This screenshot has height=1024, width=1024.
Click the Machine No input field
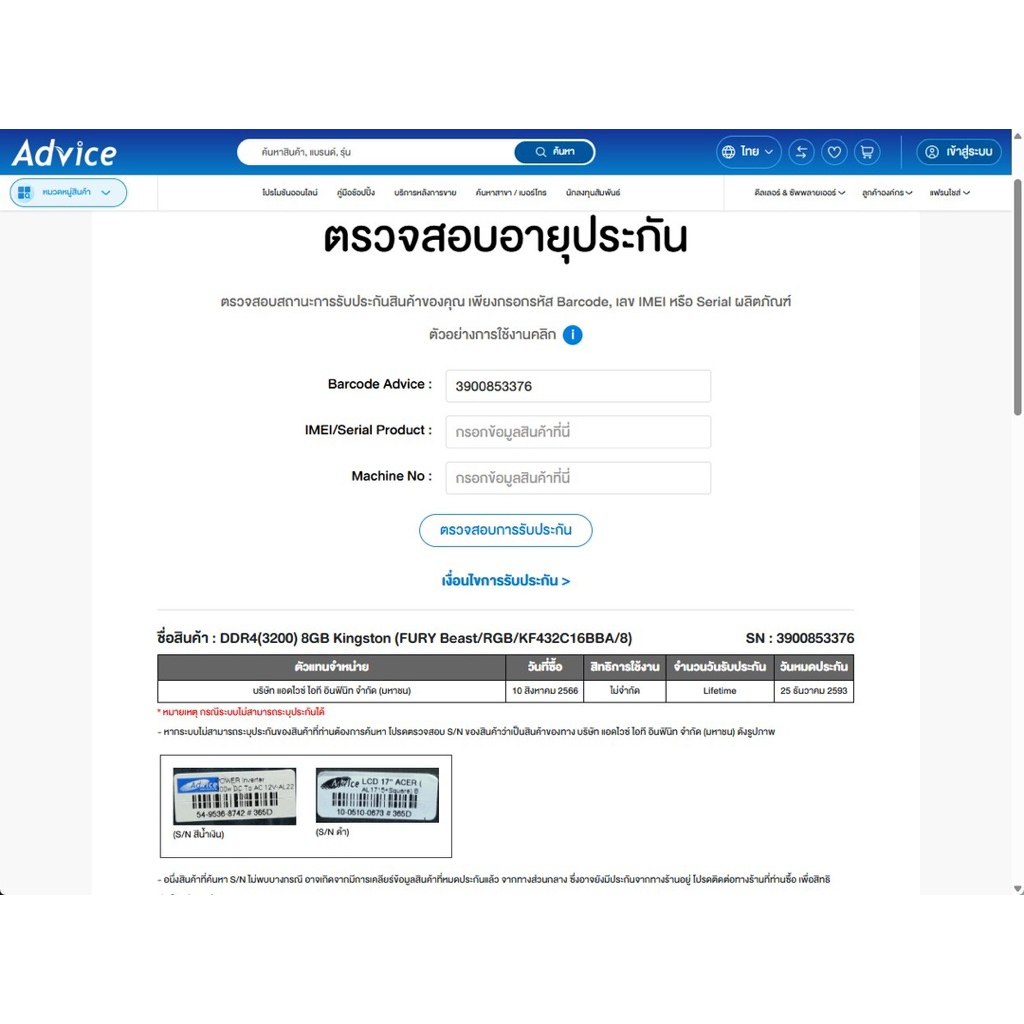(578, 478)
